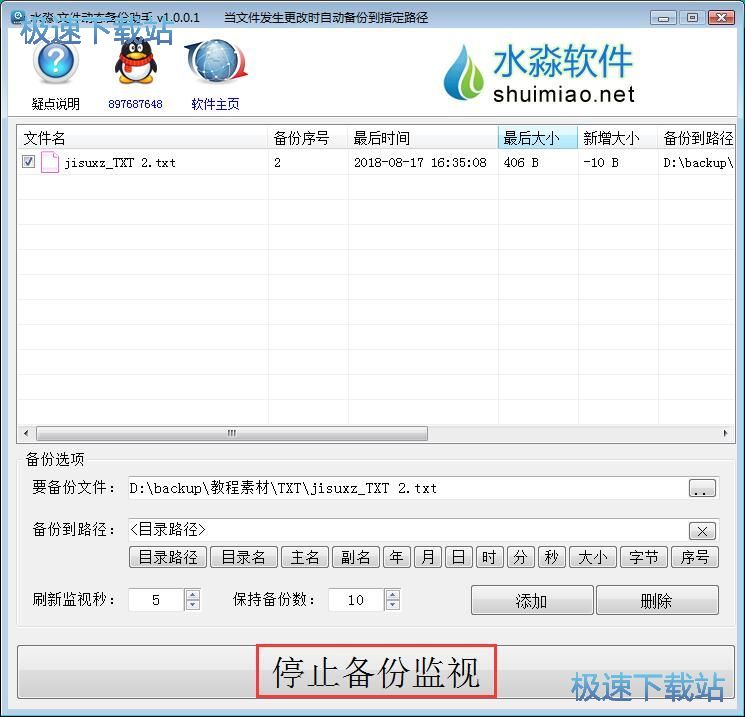Insert the 分 token
This screenshot has height=717, width=745.
pyautogui.click(x=520, y=557)
